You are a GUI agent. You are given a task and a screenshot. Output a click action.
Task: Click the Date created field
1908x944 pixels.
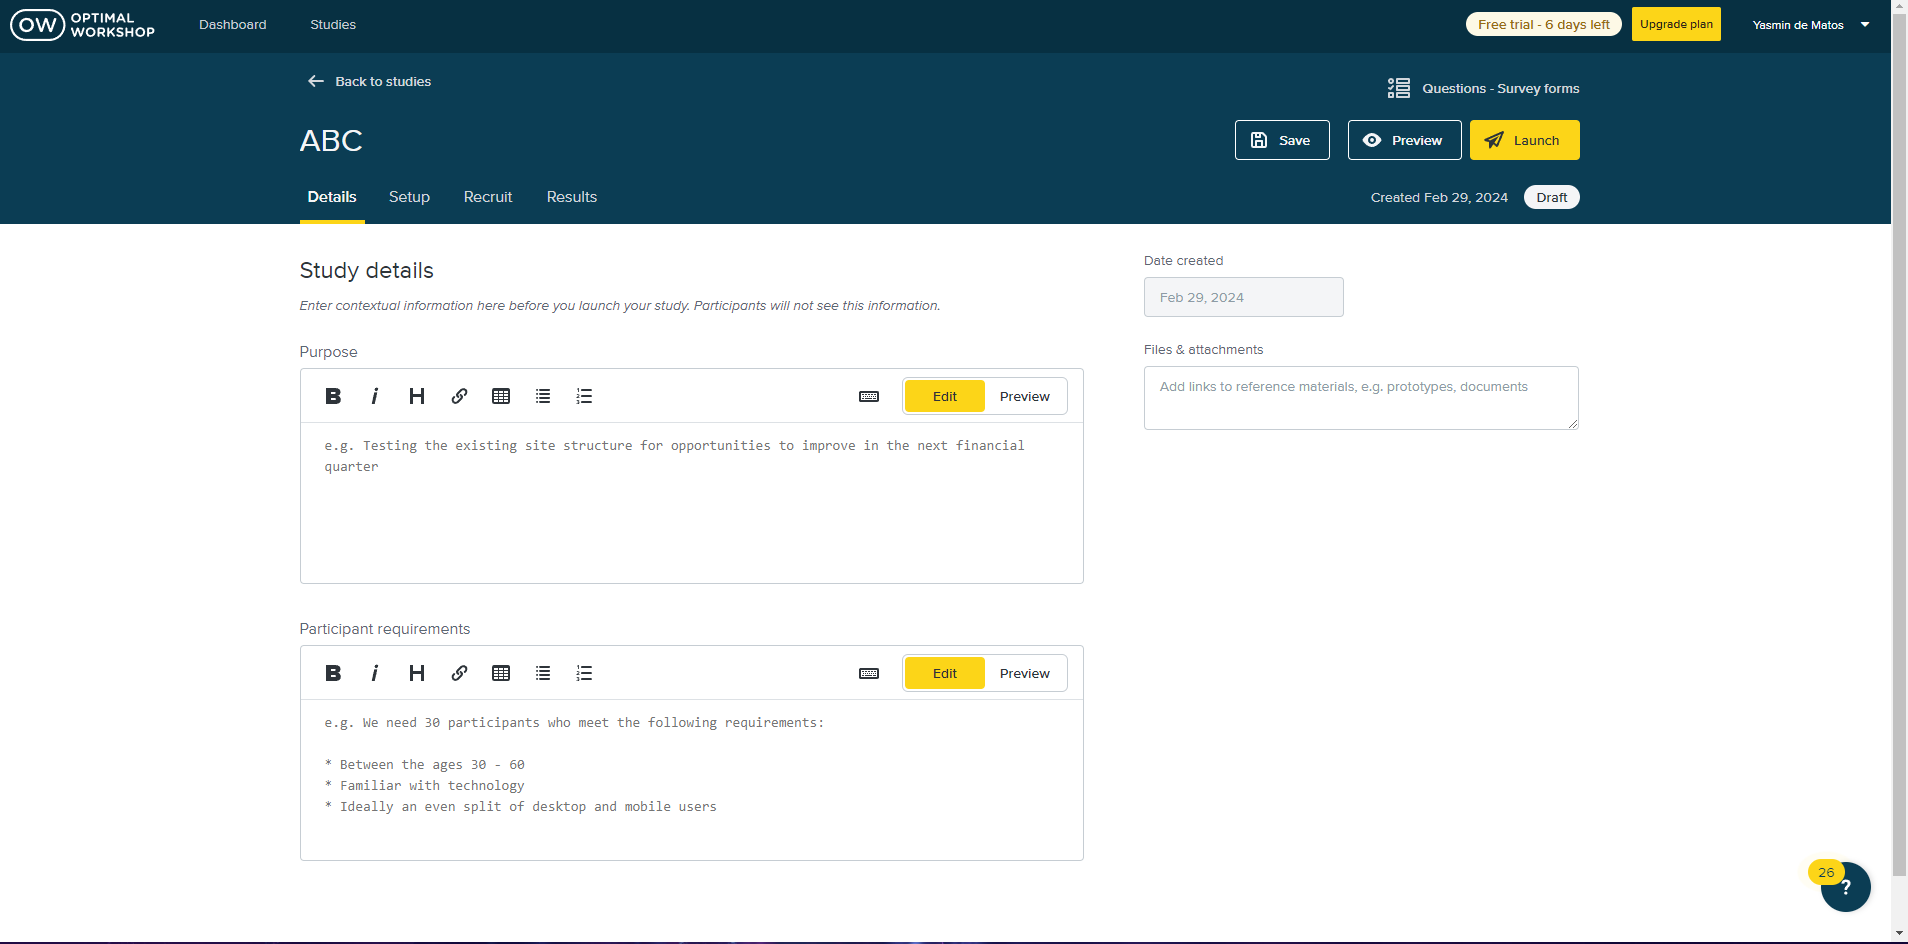pyautogui.click(x=1244, y=297)
